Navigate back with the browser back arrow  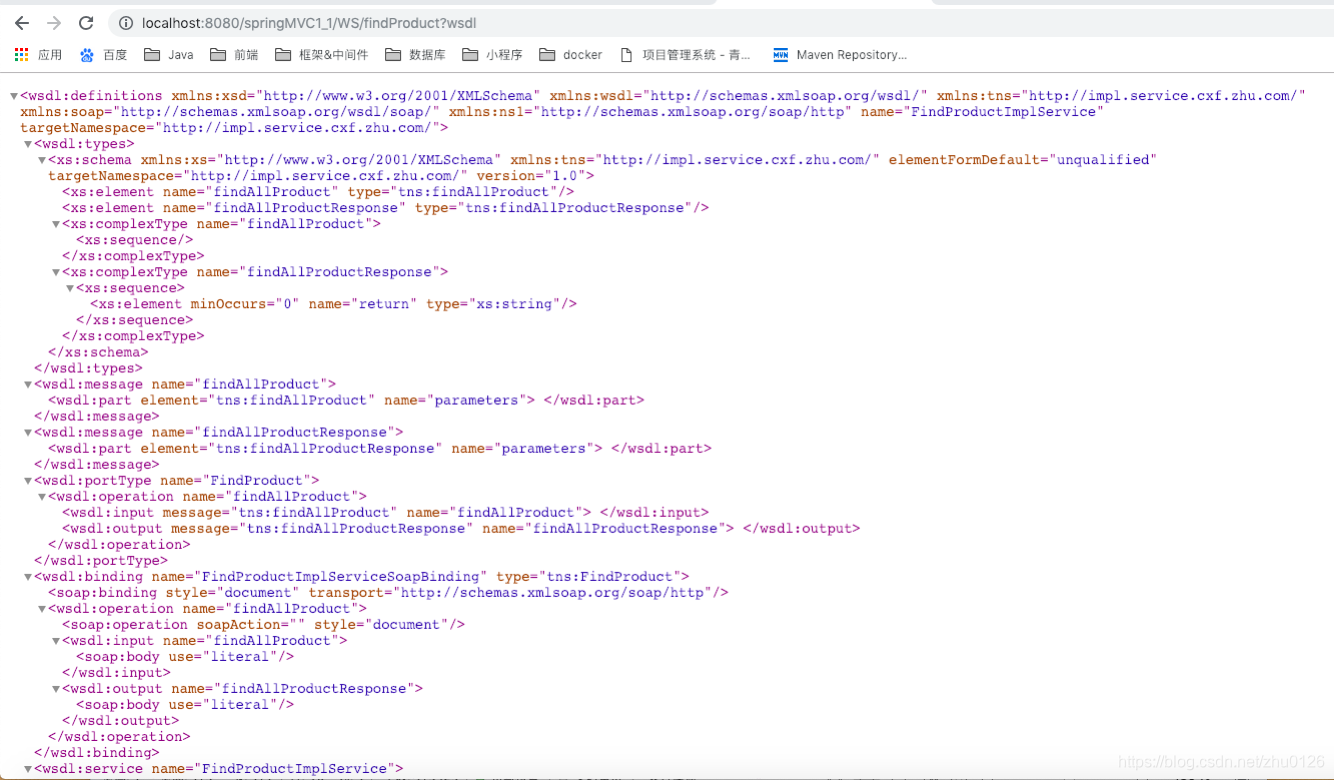(21, 22)
